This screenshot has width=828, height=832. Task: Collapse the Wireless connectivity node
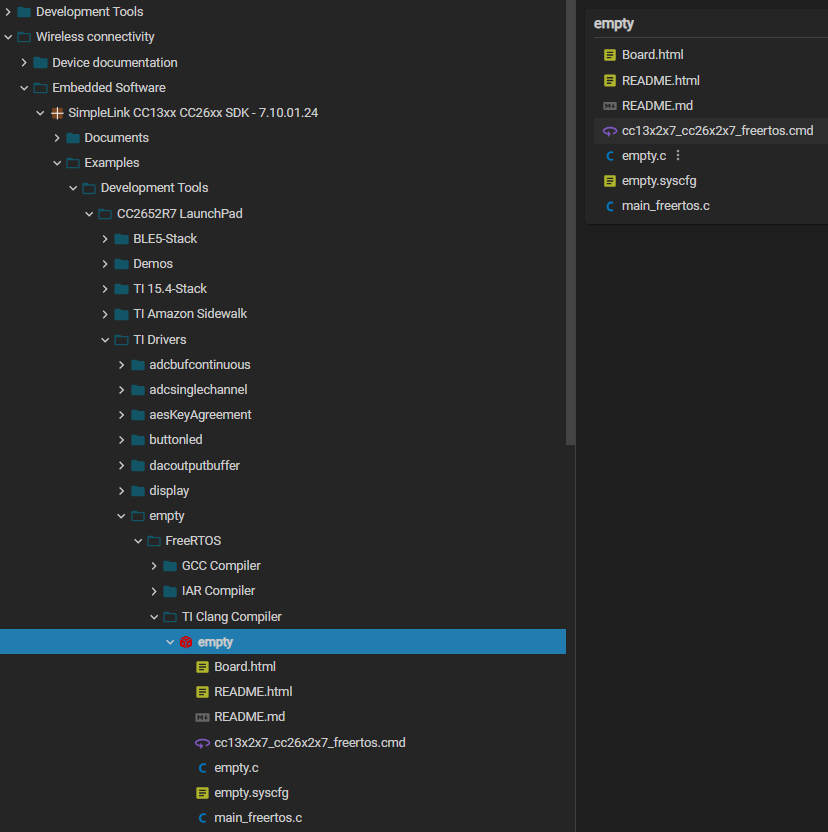[x=7, y=36]
